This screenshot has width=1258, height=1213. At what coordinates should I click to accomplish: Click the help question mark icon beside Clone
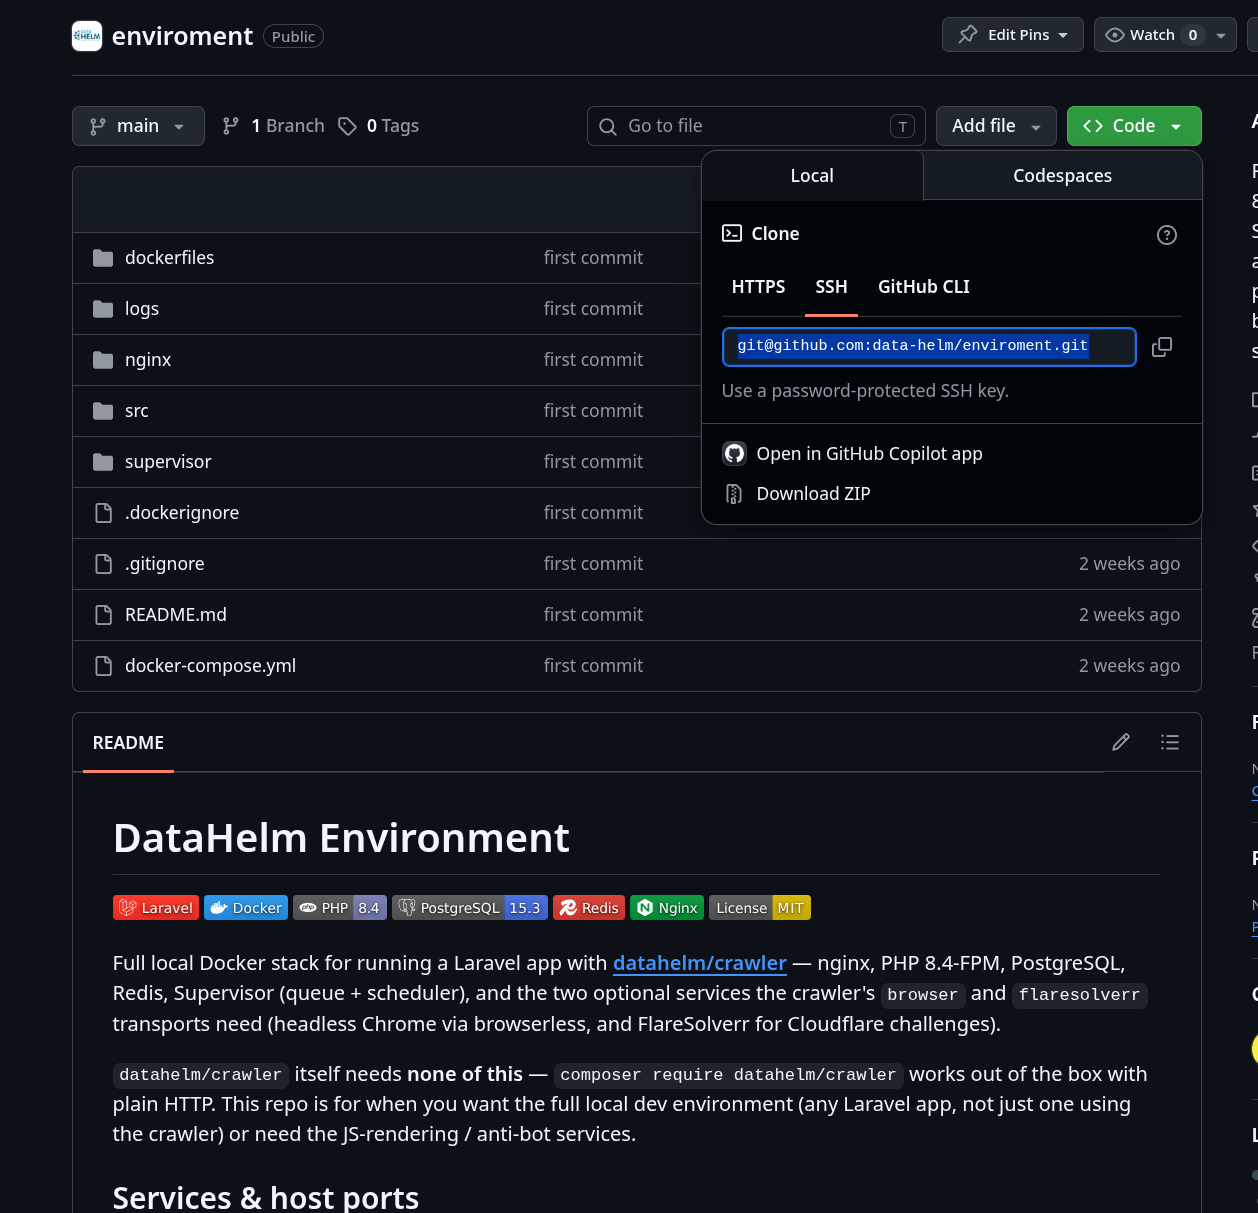pos(1167,235)
